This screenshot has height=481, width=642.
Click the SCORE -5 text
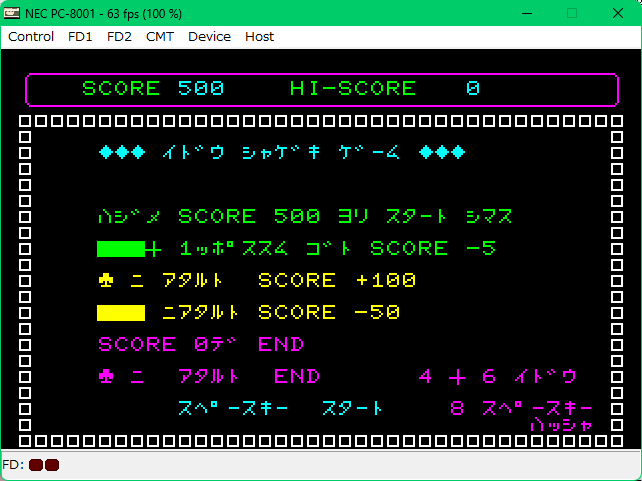point(433,248)
